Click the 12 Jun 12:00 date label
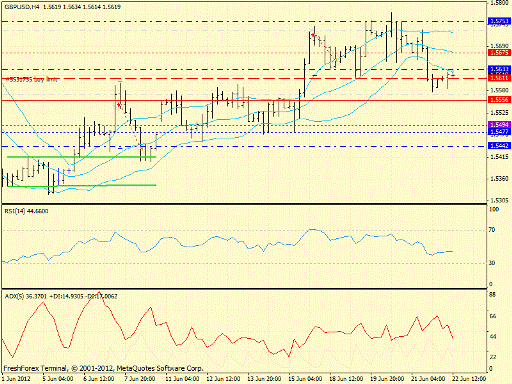Image resolution: width=512 pixels, height=384 pixels. 223,379
